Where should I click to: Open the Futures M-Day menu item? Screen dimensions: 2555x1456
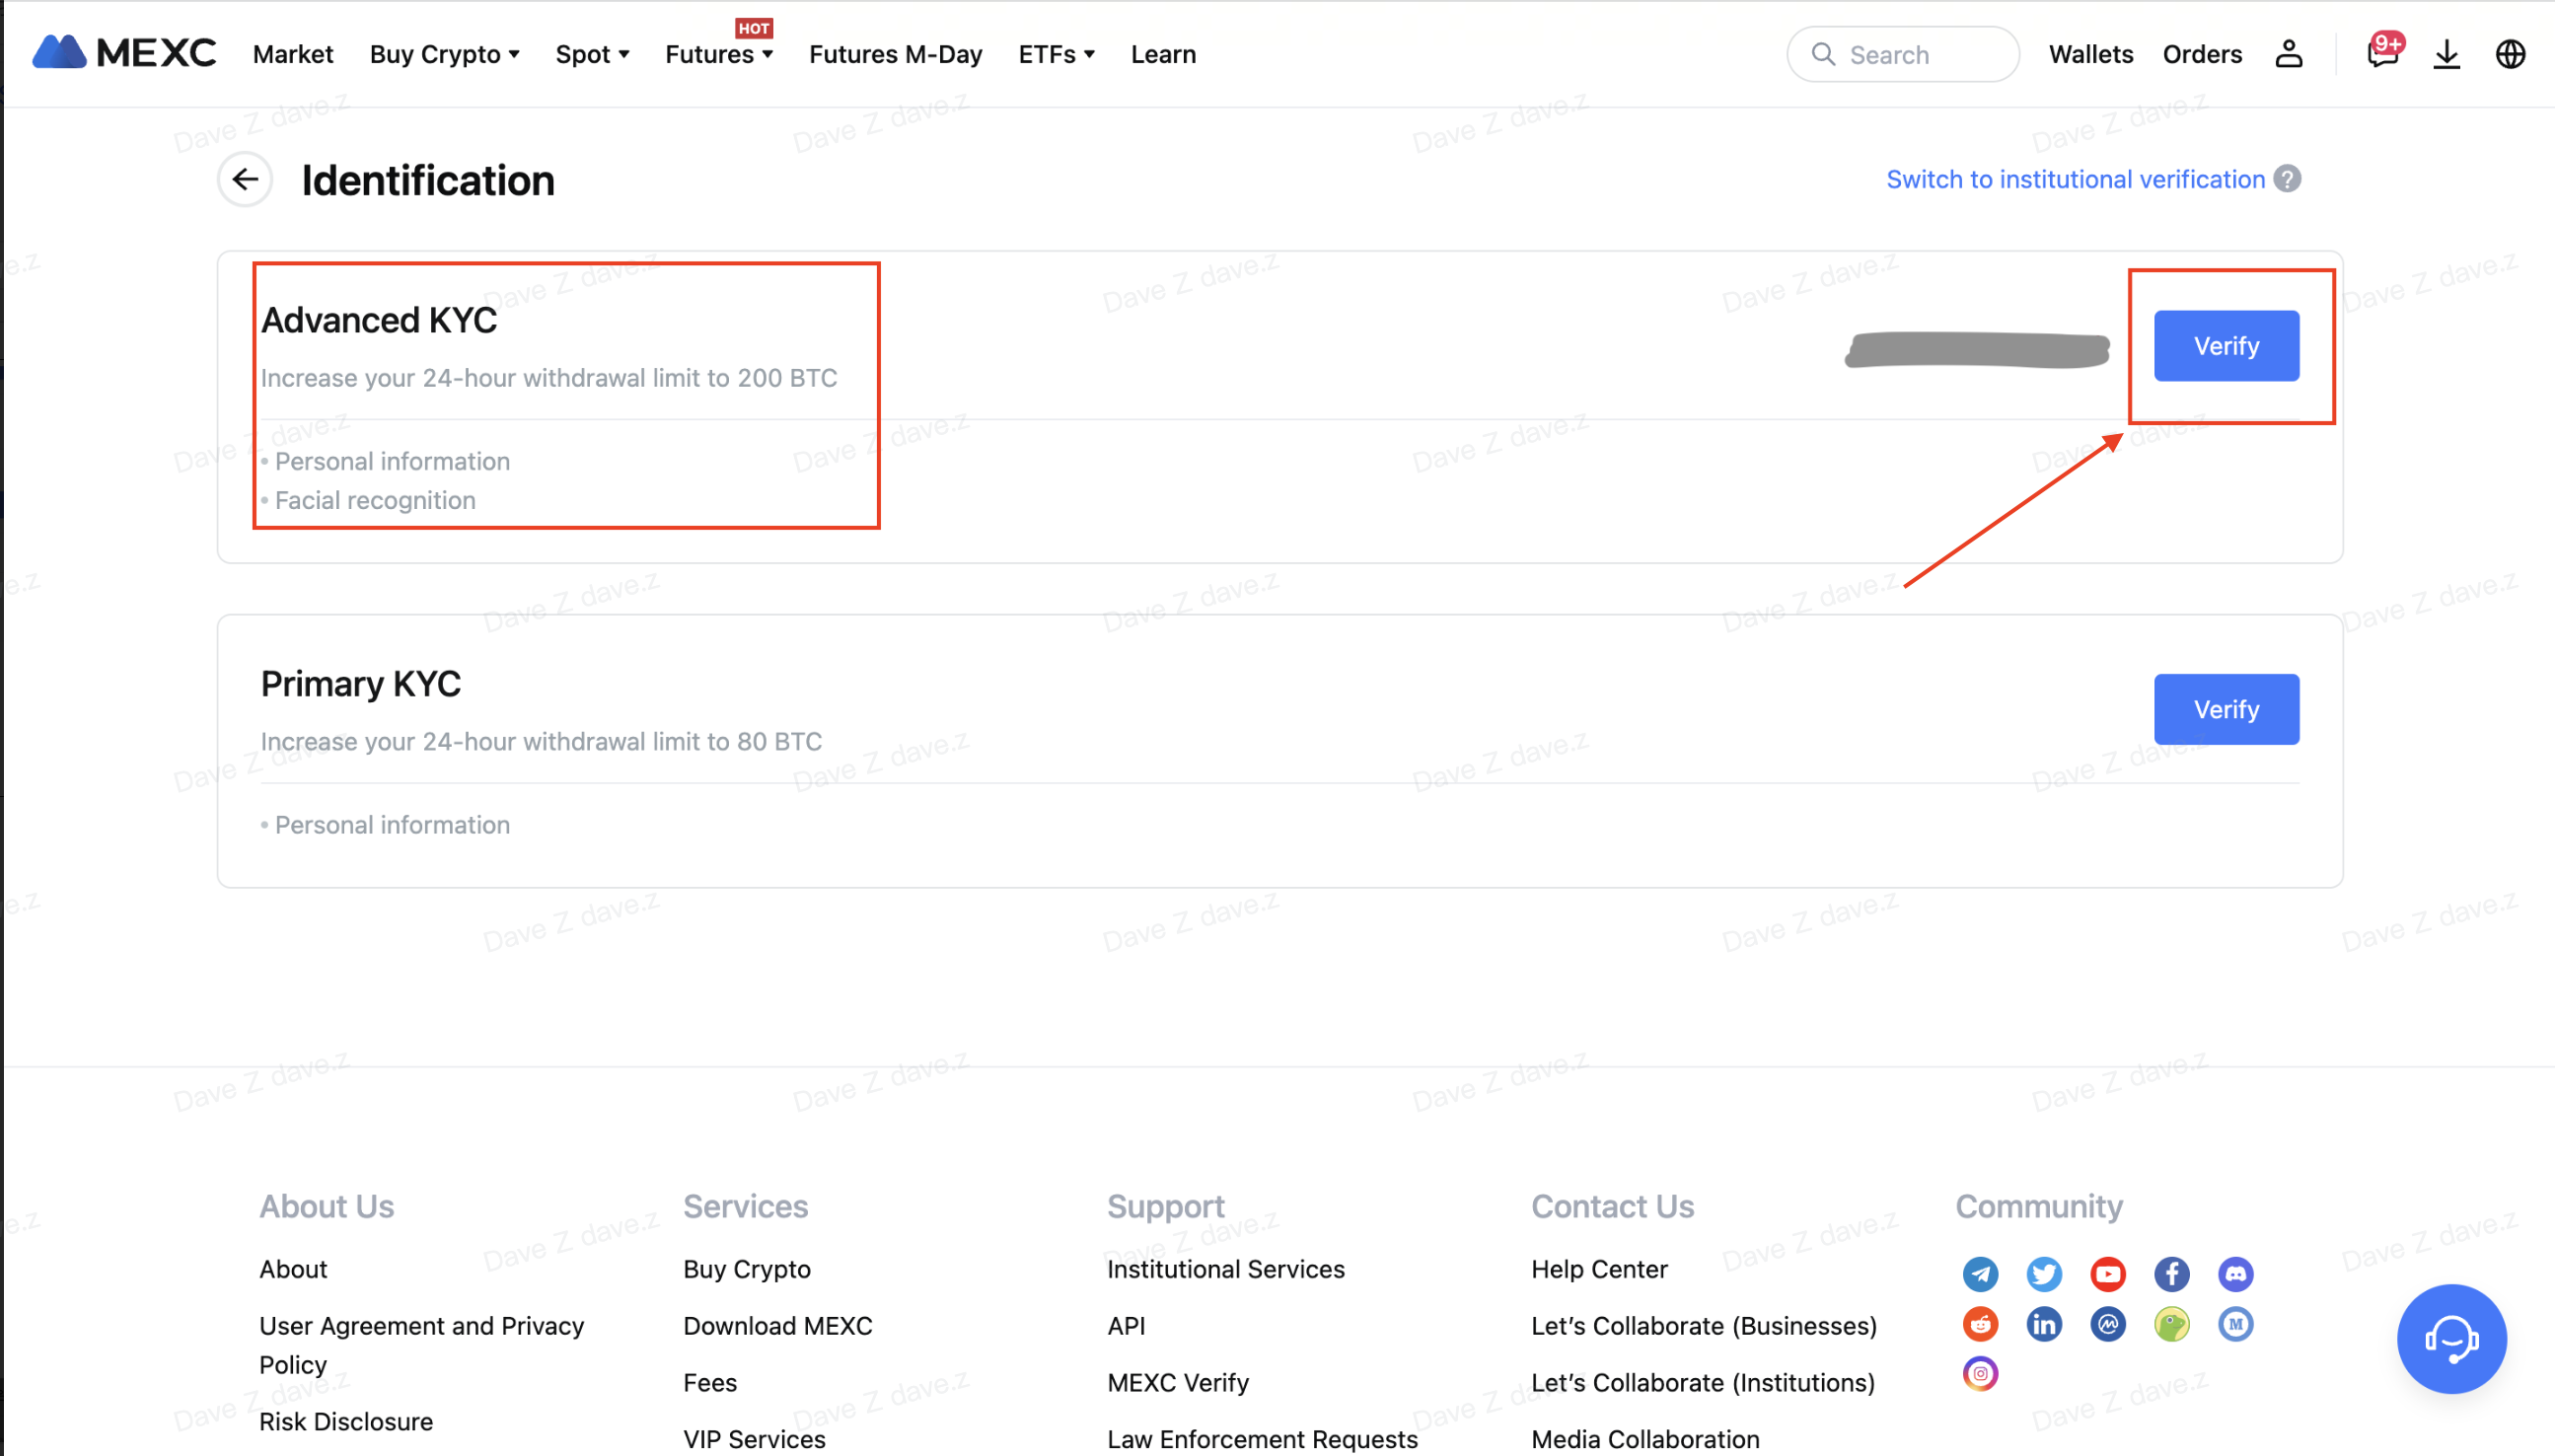point(895,54)
